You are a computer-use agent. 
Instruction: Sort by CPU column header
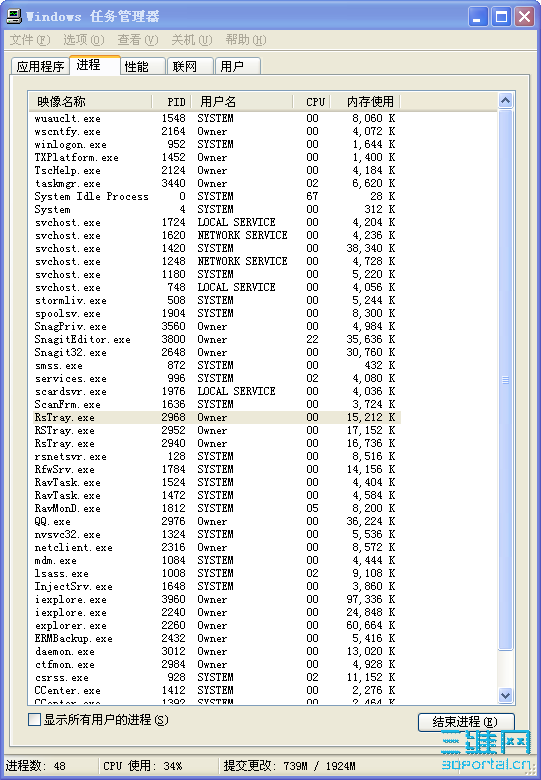(312, 101)
